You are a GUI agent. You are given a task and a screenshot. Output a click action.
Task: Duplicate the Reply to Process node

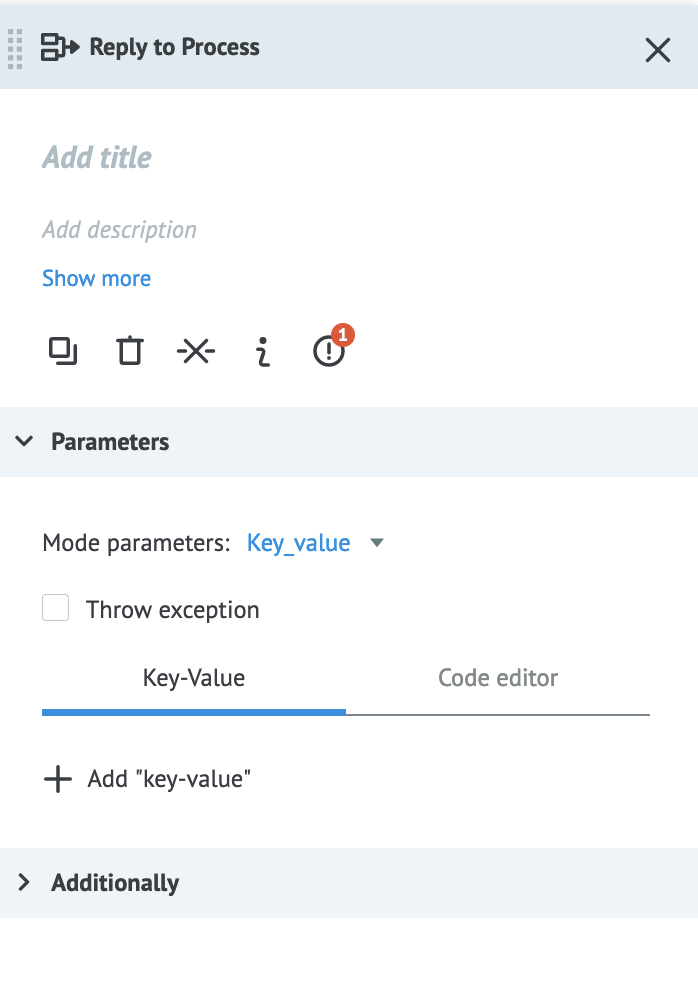click(x=62, y=351)
